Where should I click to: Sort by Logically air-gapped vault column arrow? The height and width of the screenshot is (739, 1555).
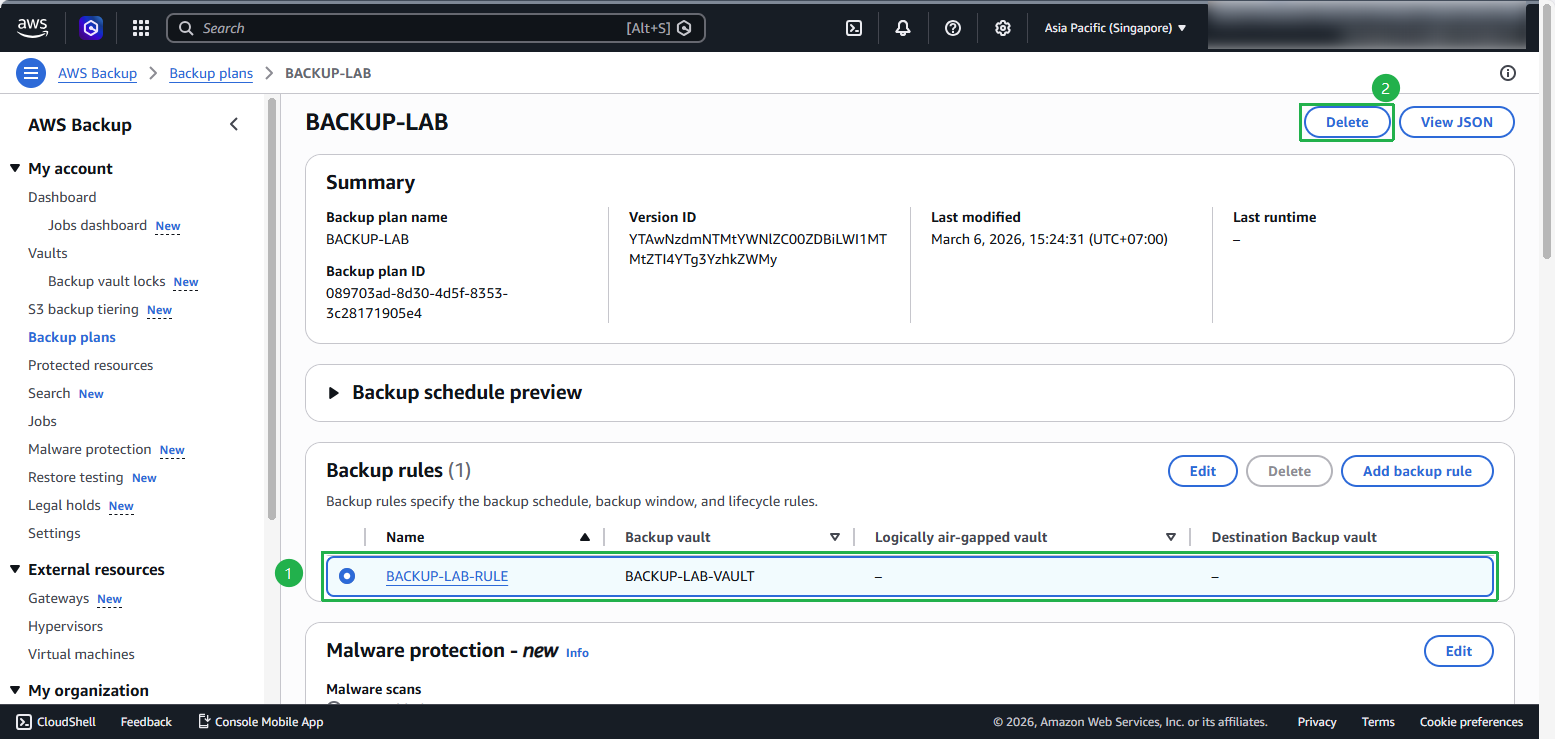(1171, 538)
